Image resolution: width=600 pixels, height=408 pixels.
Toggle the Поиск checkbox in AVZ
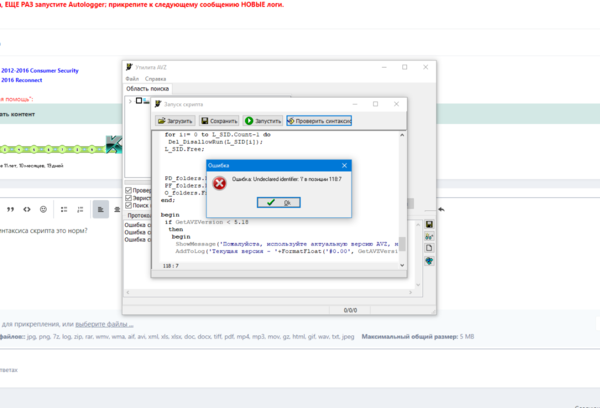129,206
